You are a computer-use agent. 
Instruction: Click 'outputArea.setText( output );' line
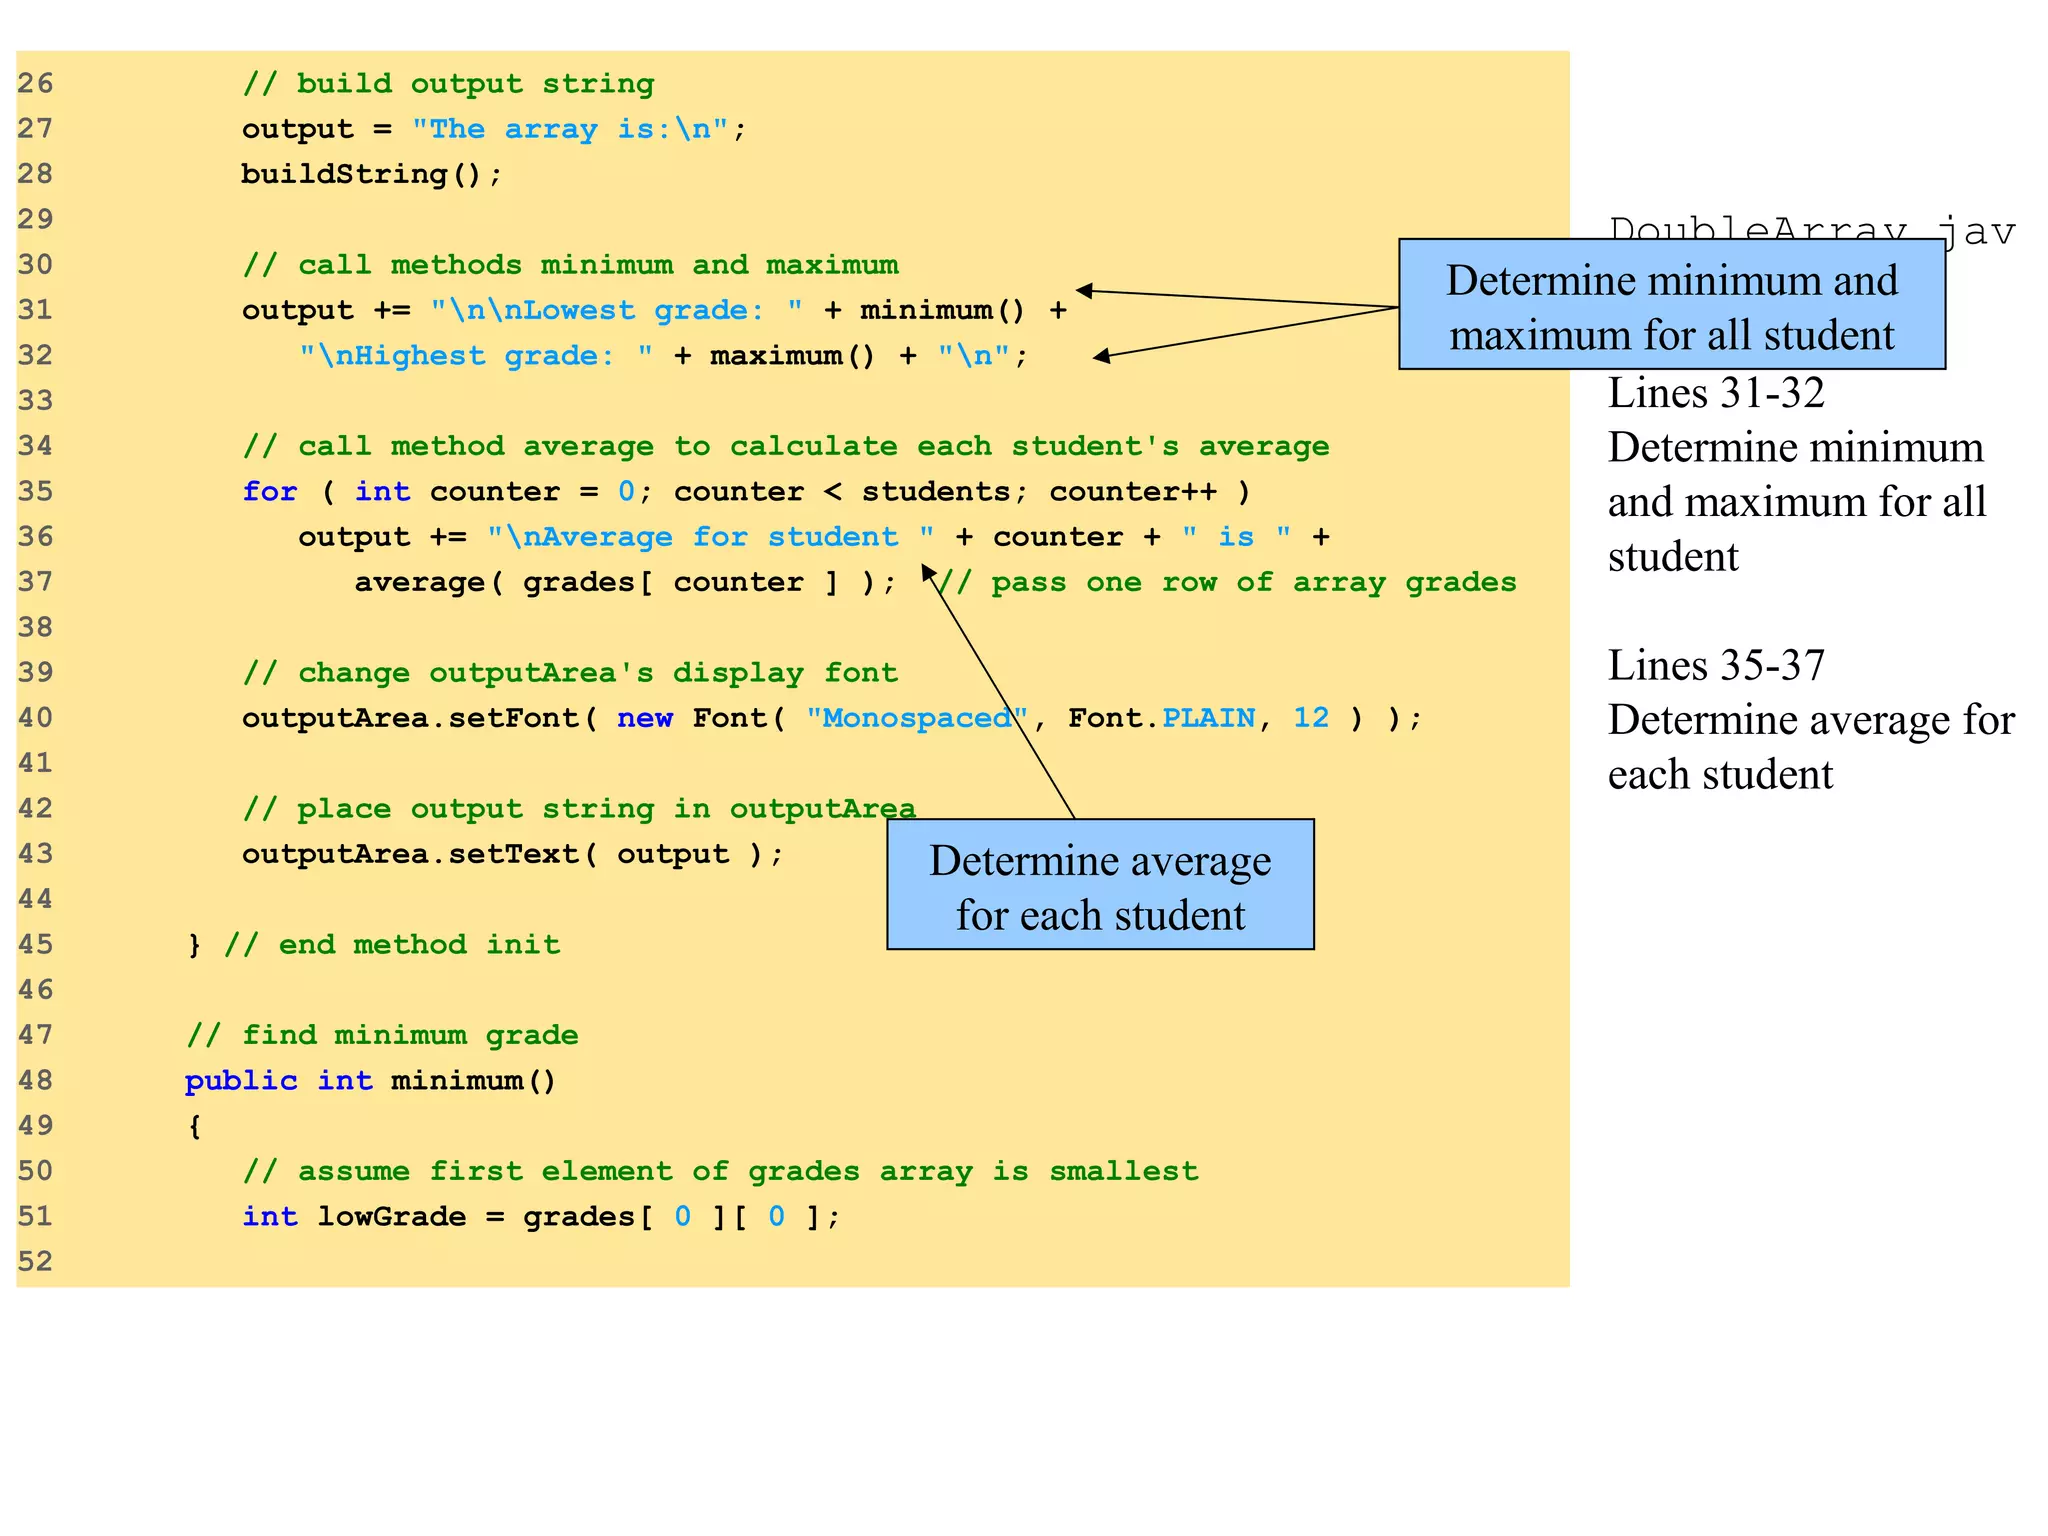click(513, 854)
